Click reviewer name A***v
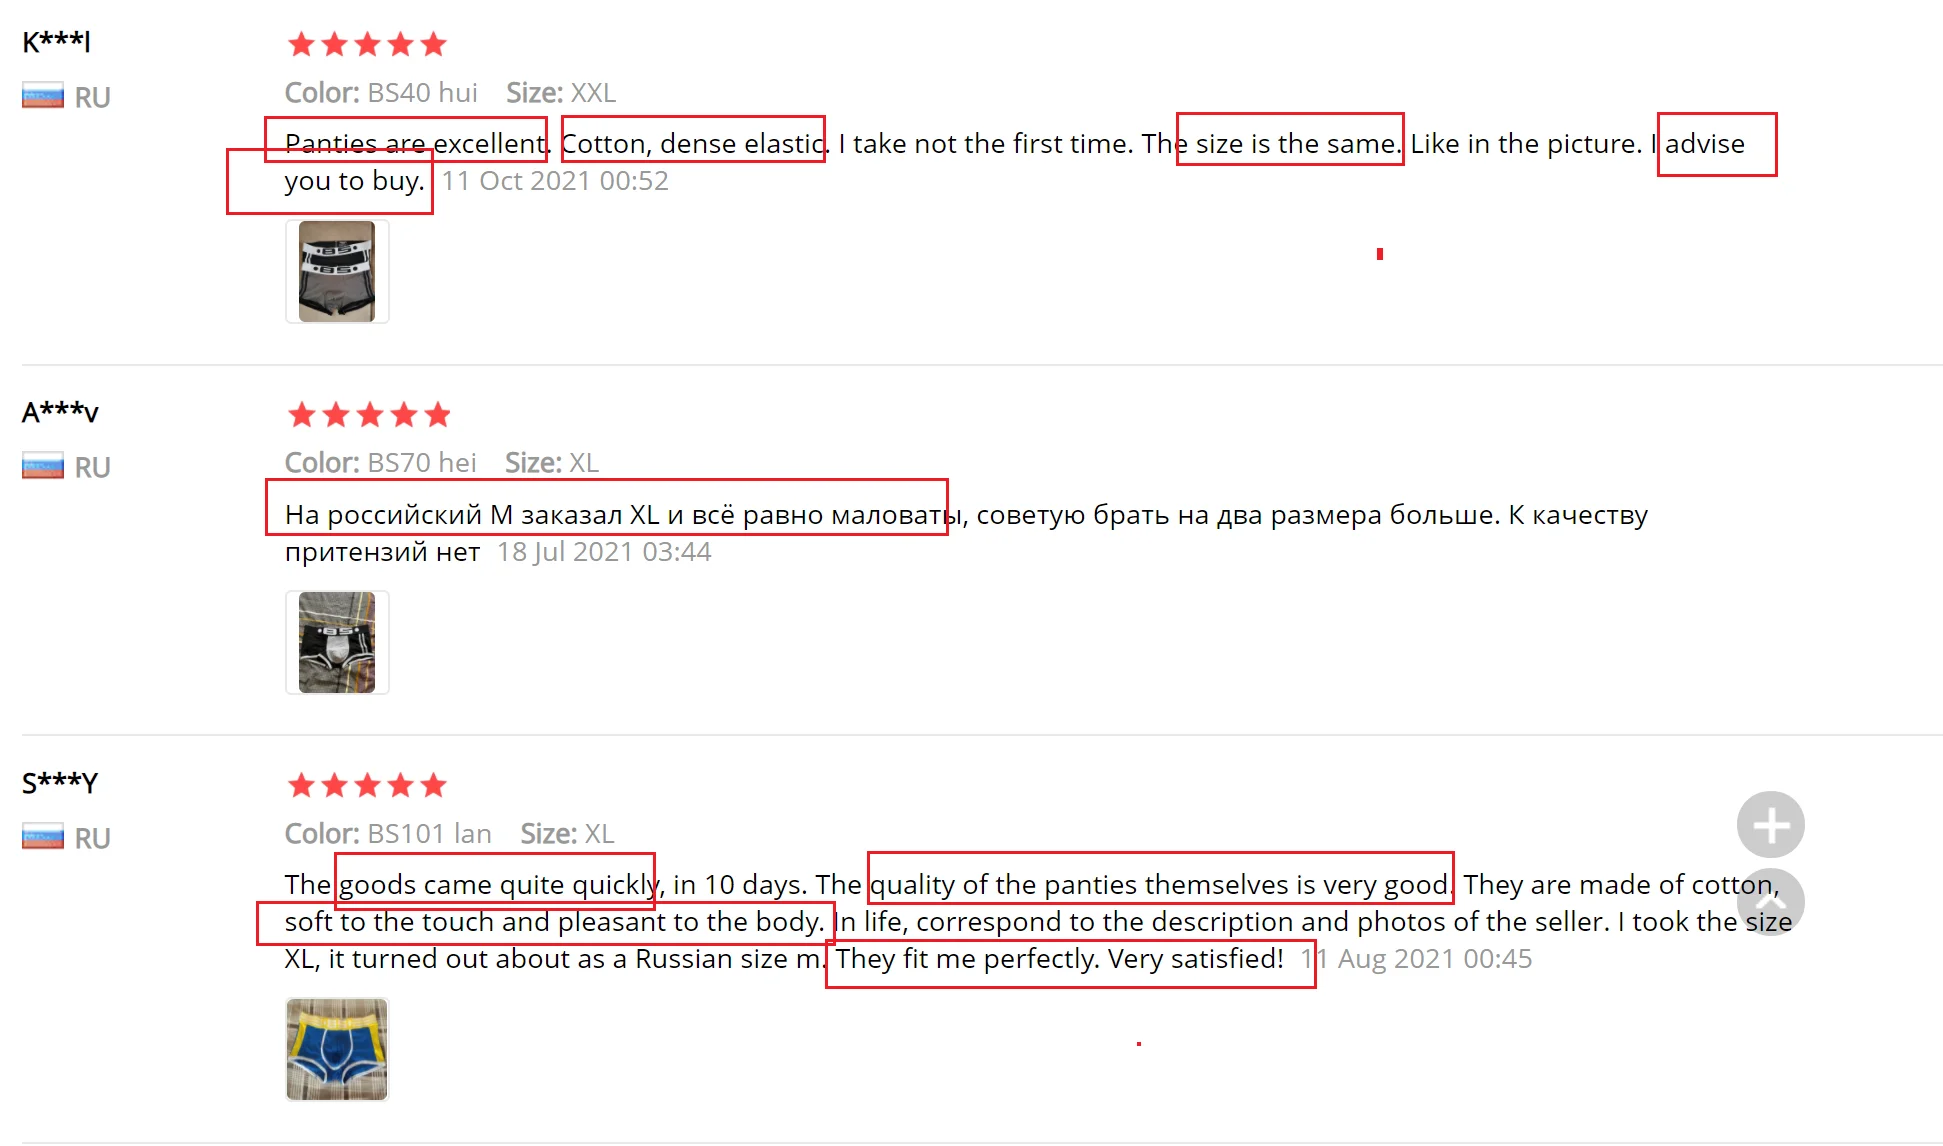 point(60,412)
